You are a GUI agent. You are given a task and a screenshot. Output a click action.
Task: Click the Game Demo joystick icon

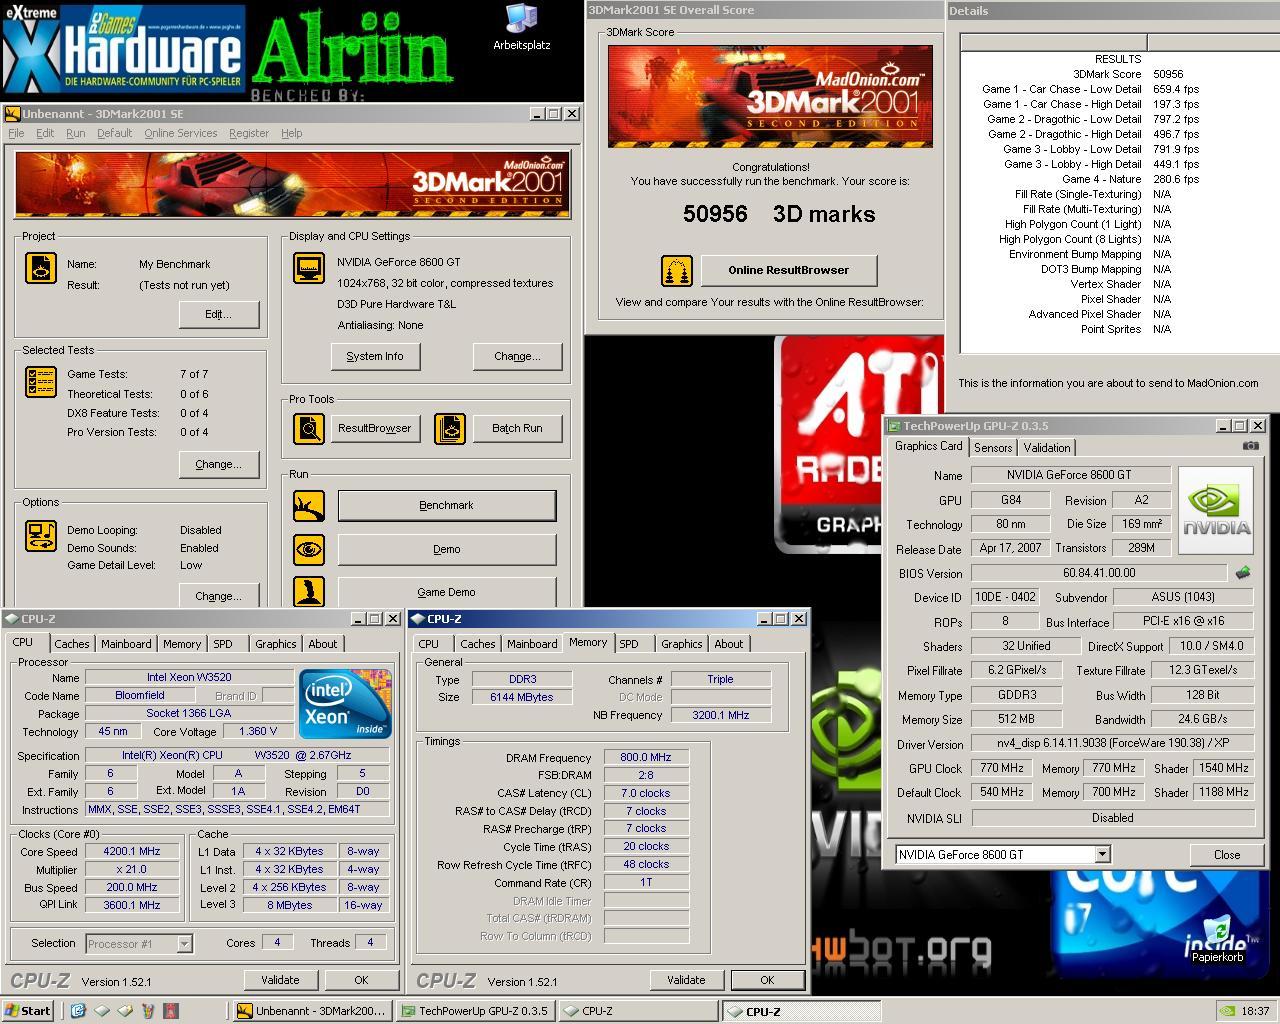coord(309,591)
